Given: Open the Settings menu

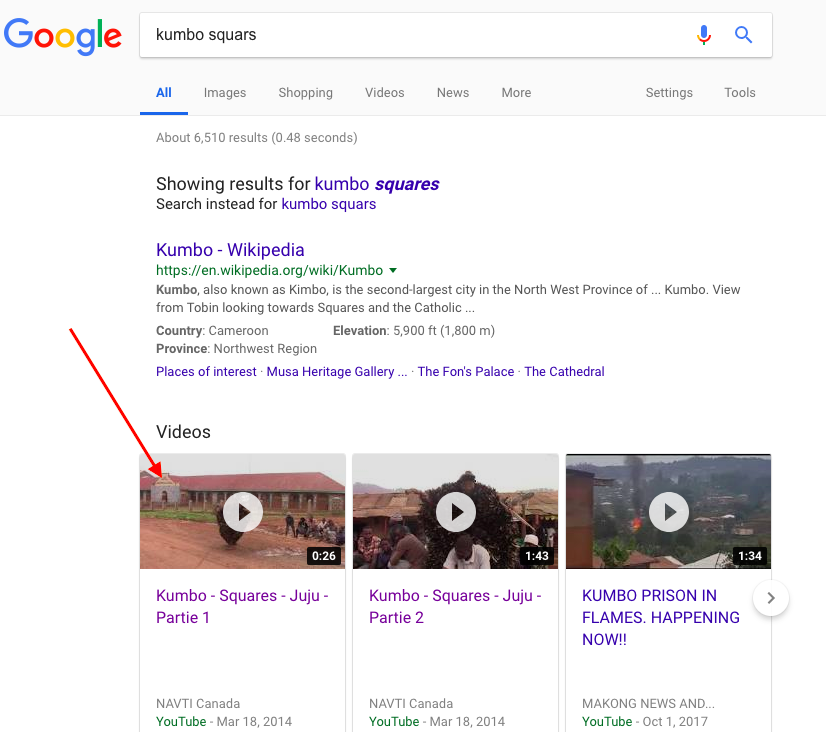Looking at the screenshot, I should 669,93.
